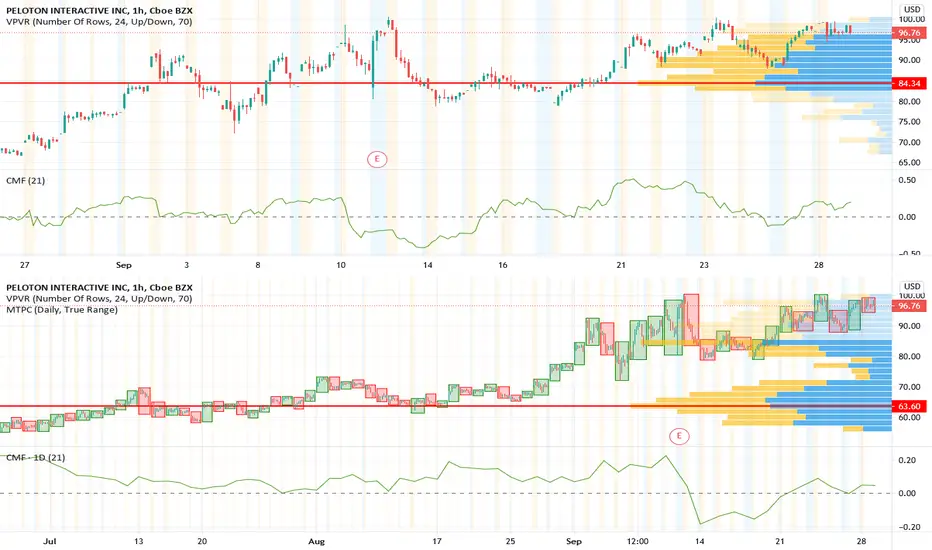Click the 25 date on bottom time axis
Image resolution: width=932 pixels, height=550 pixels.
[511, 541]
